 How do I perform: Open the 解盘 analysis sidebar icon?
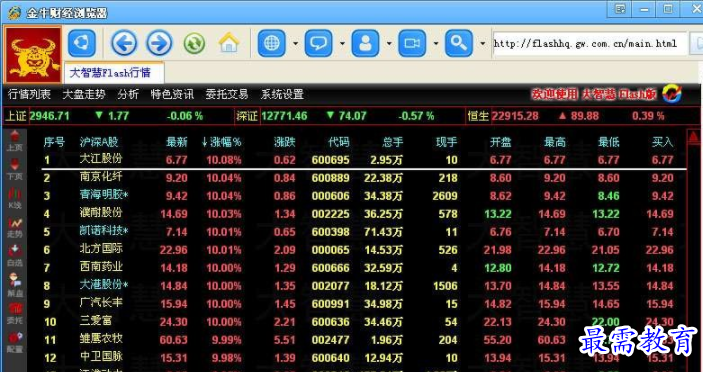click(15, 285)
